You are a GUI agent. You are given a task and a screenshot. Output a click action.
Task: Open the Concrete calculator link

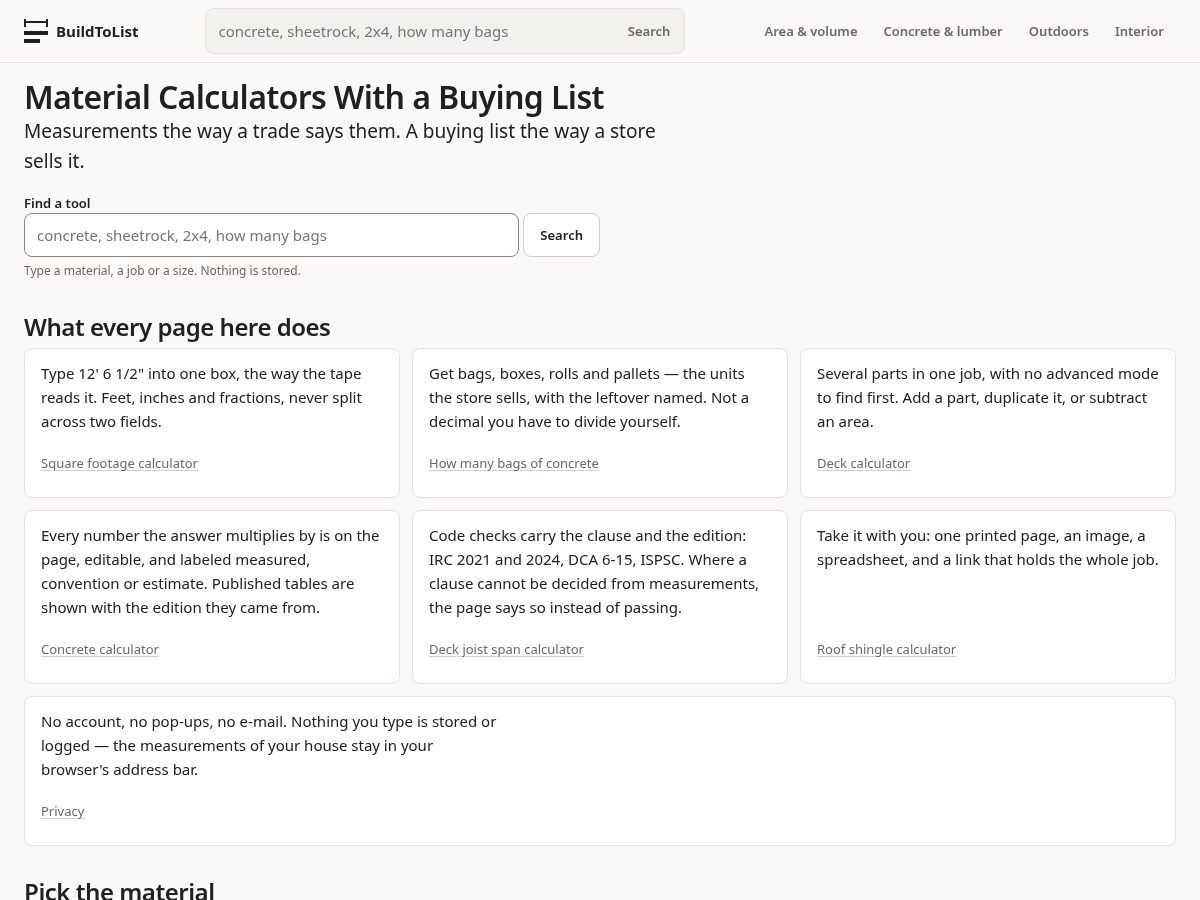pos(100,649)
